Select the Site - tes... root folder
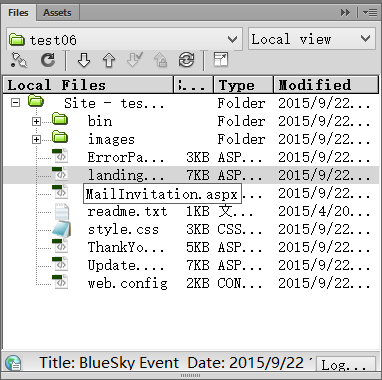This screenshot has height=380, width=382. click(114, 103)
